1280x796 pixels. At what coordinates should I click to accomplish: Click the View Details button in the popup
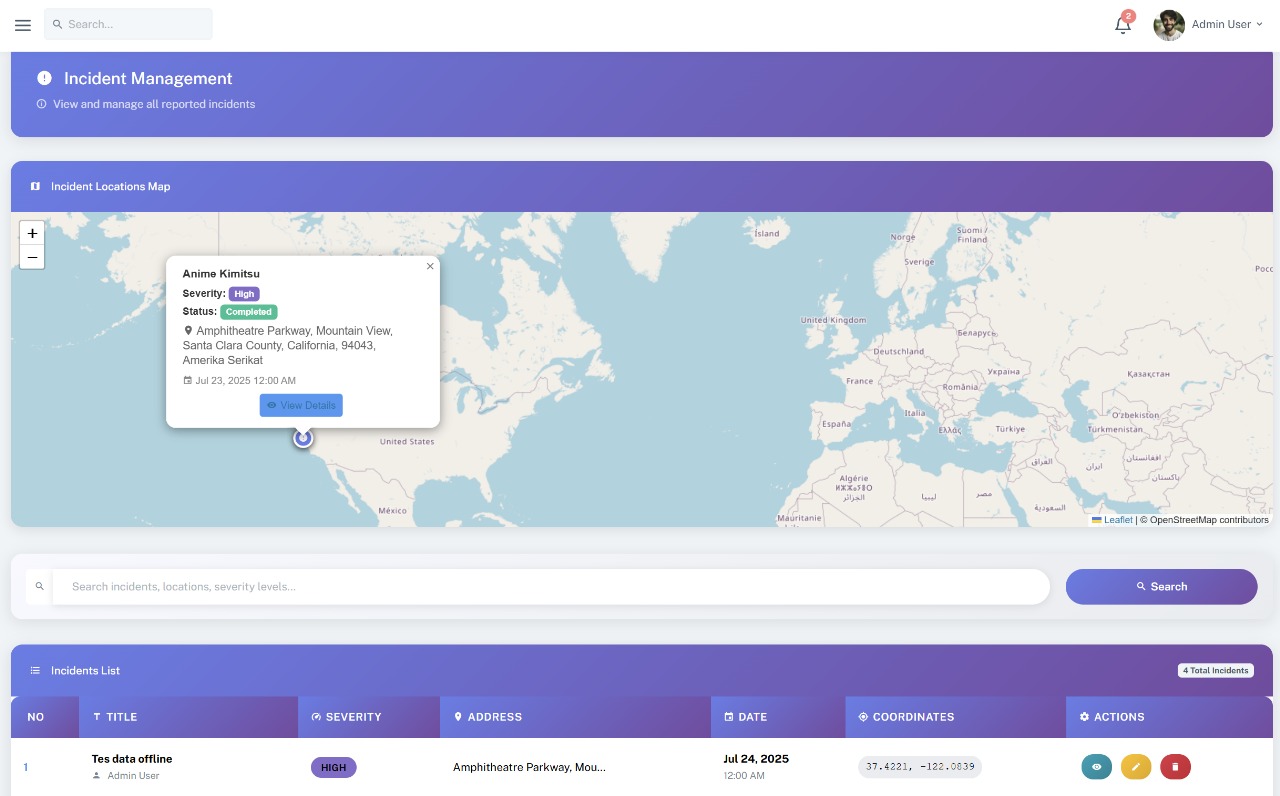pos(301,405)
